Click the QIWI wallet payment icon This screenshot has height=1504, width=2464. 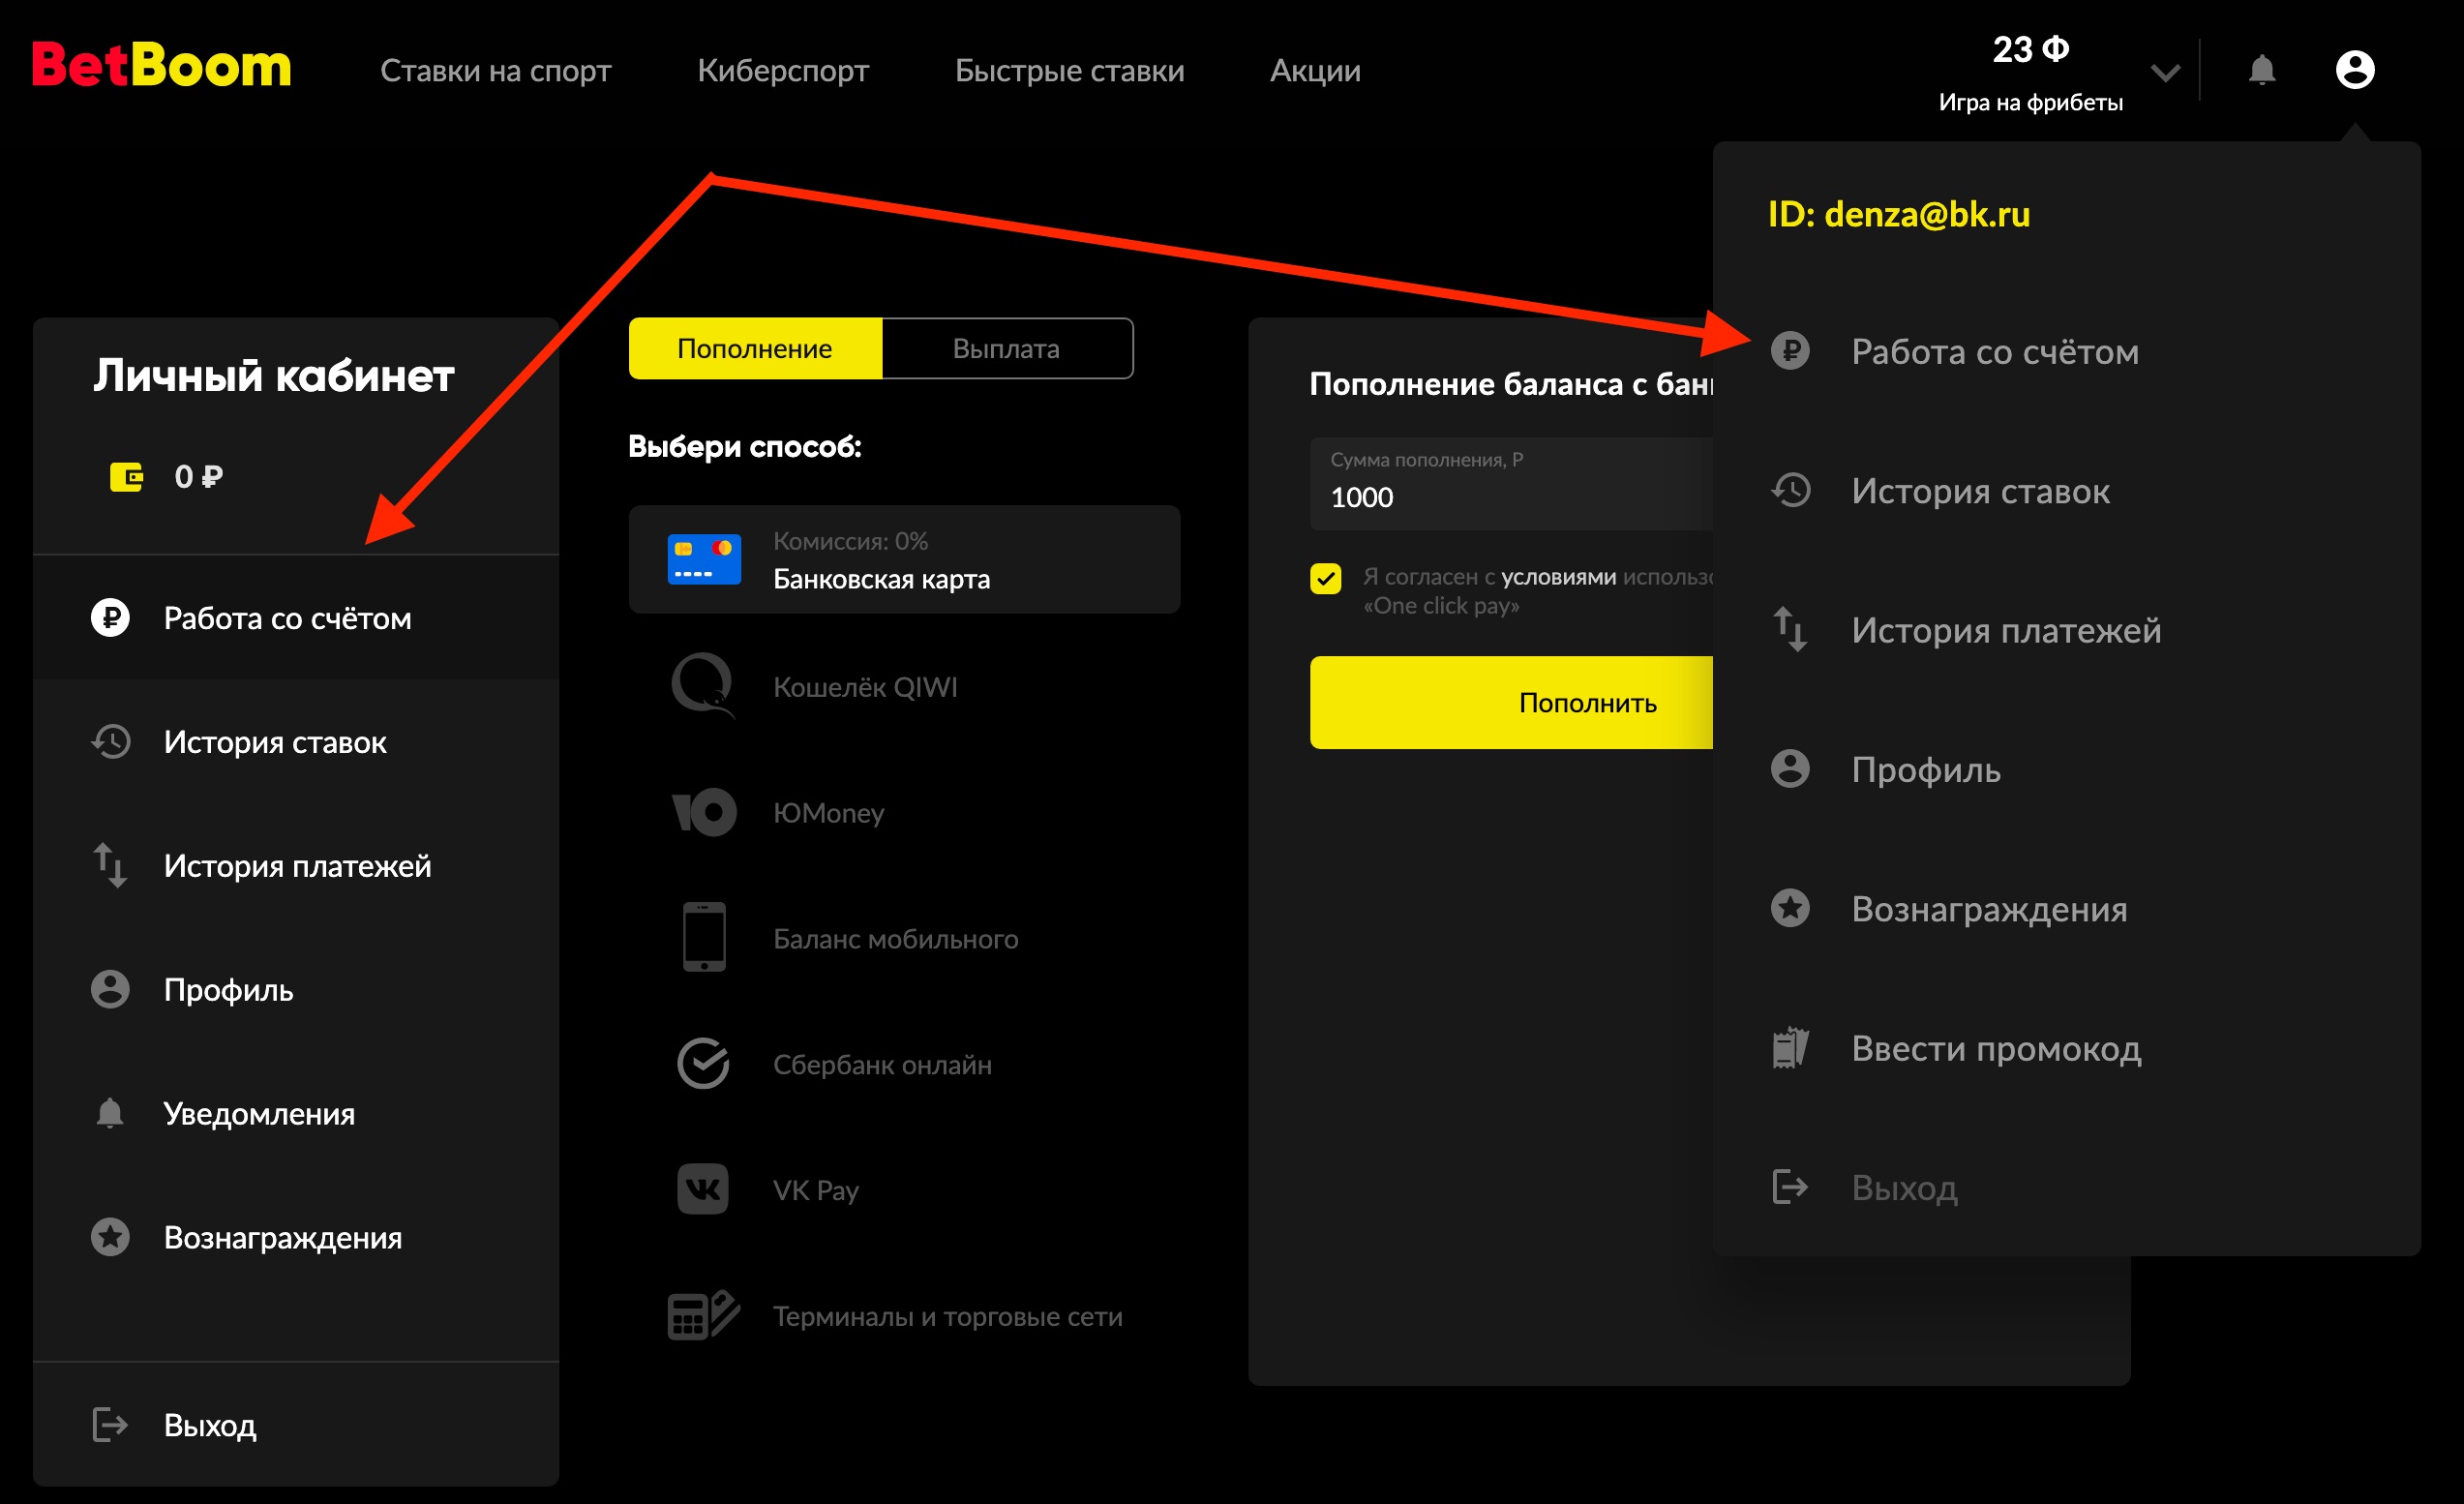tap(703, 686)
